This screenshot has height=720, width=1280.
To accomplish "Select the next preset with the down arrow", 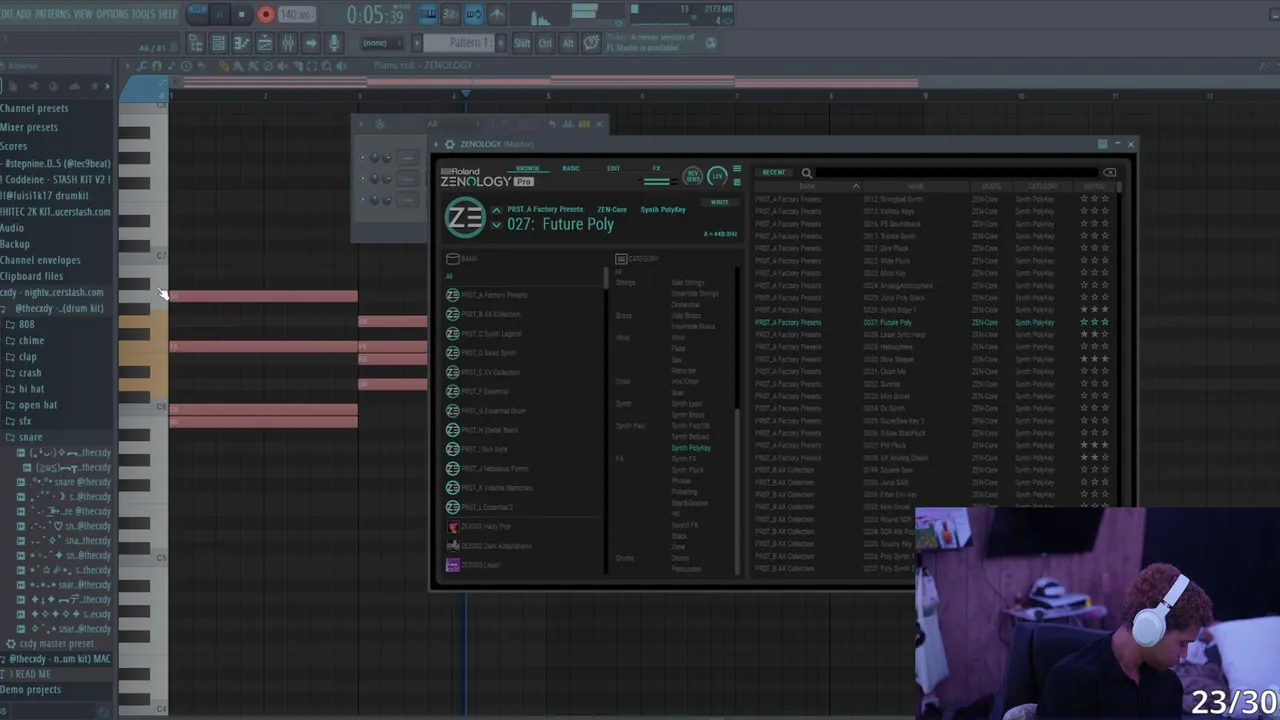I will coord(496,224).
